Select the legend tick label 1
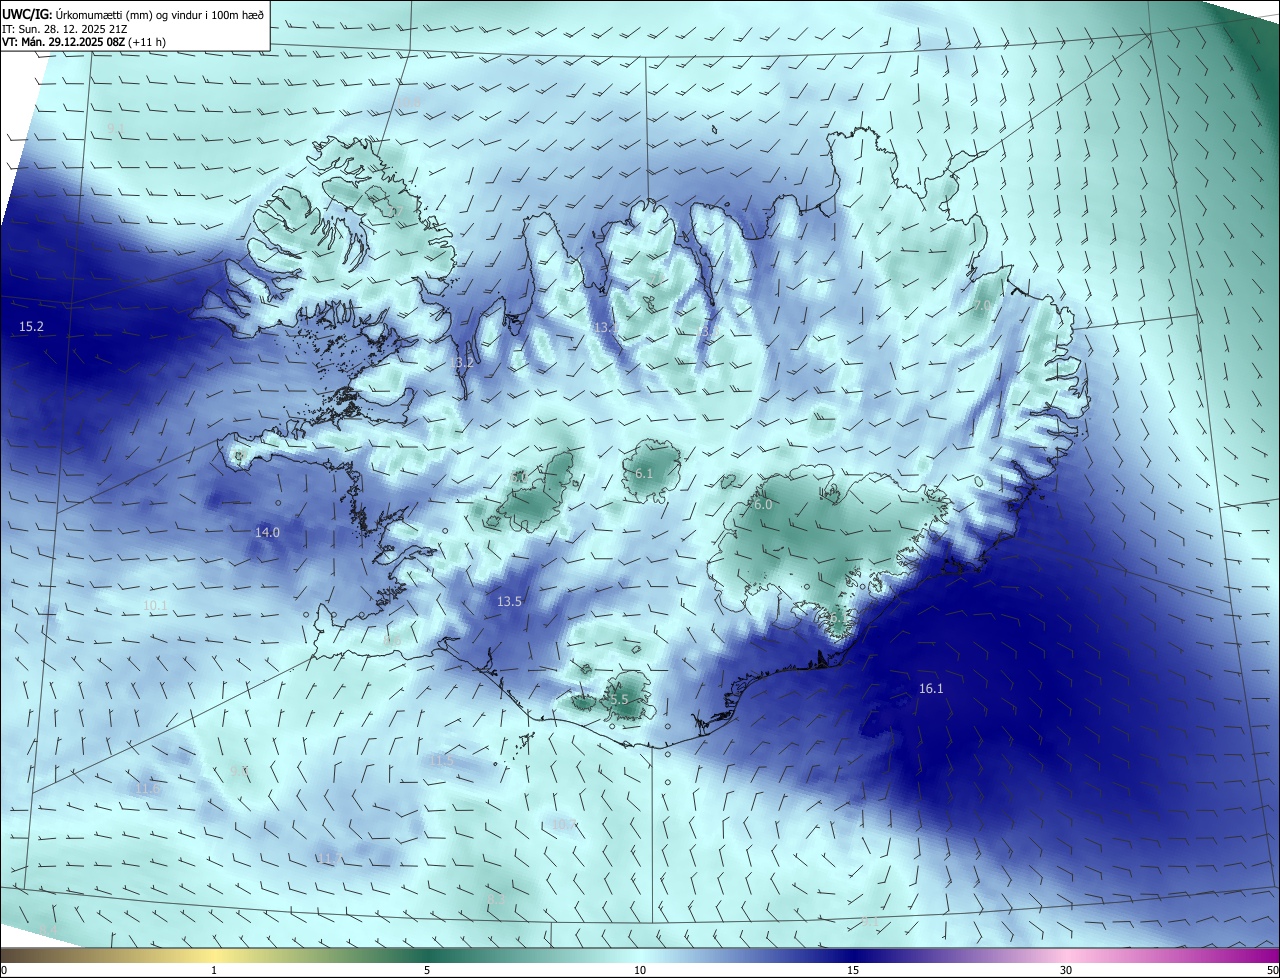Image resolution: width=1280 pixels, height=978 pixels. coord(214,971)
